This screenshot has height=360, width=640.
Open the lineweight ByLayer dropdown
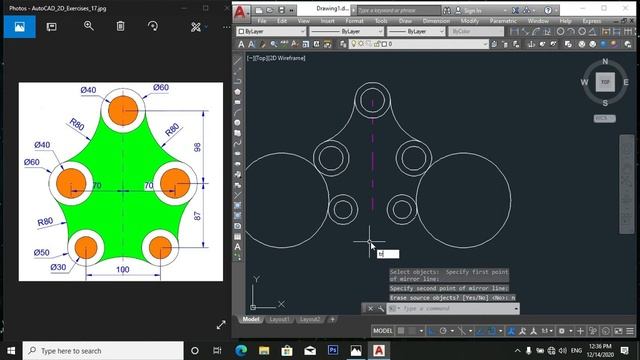tap(416, 31)
